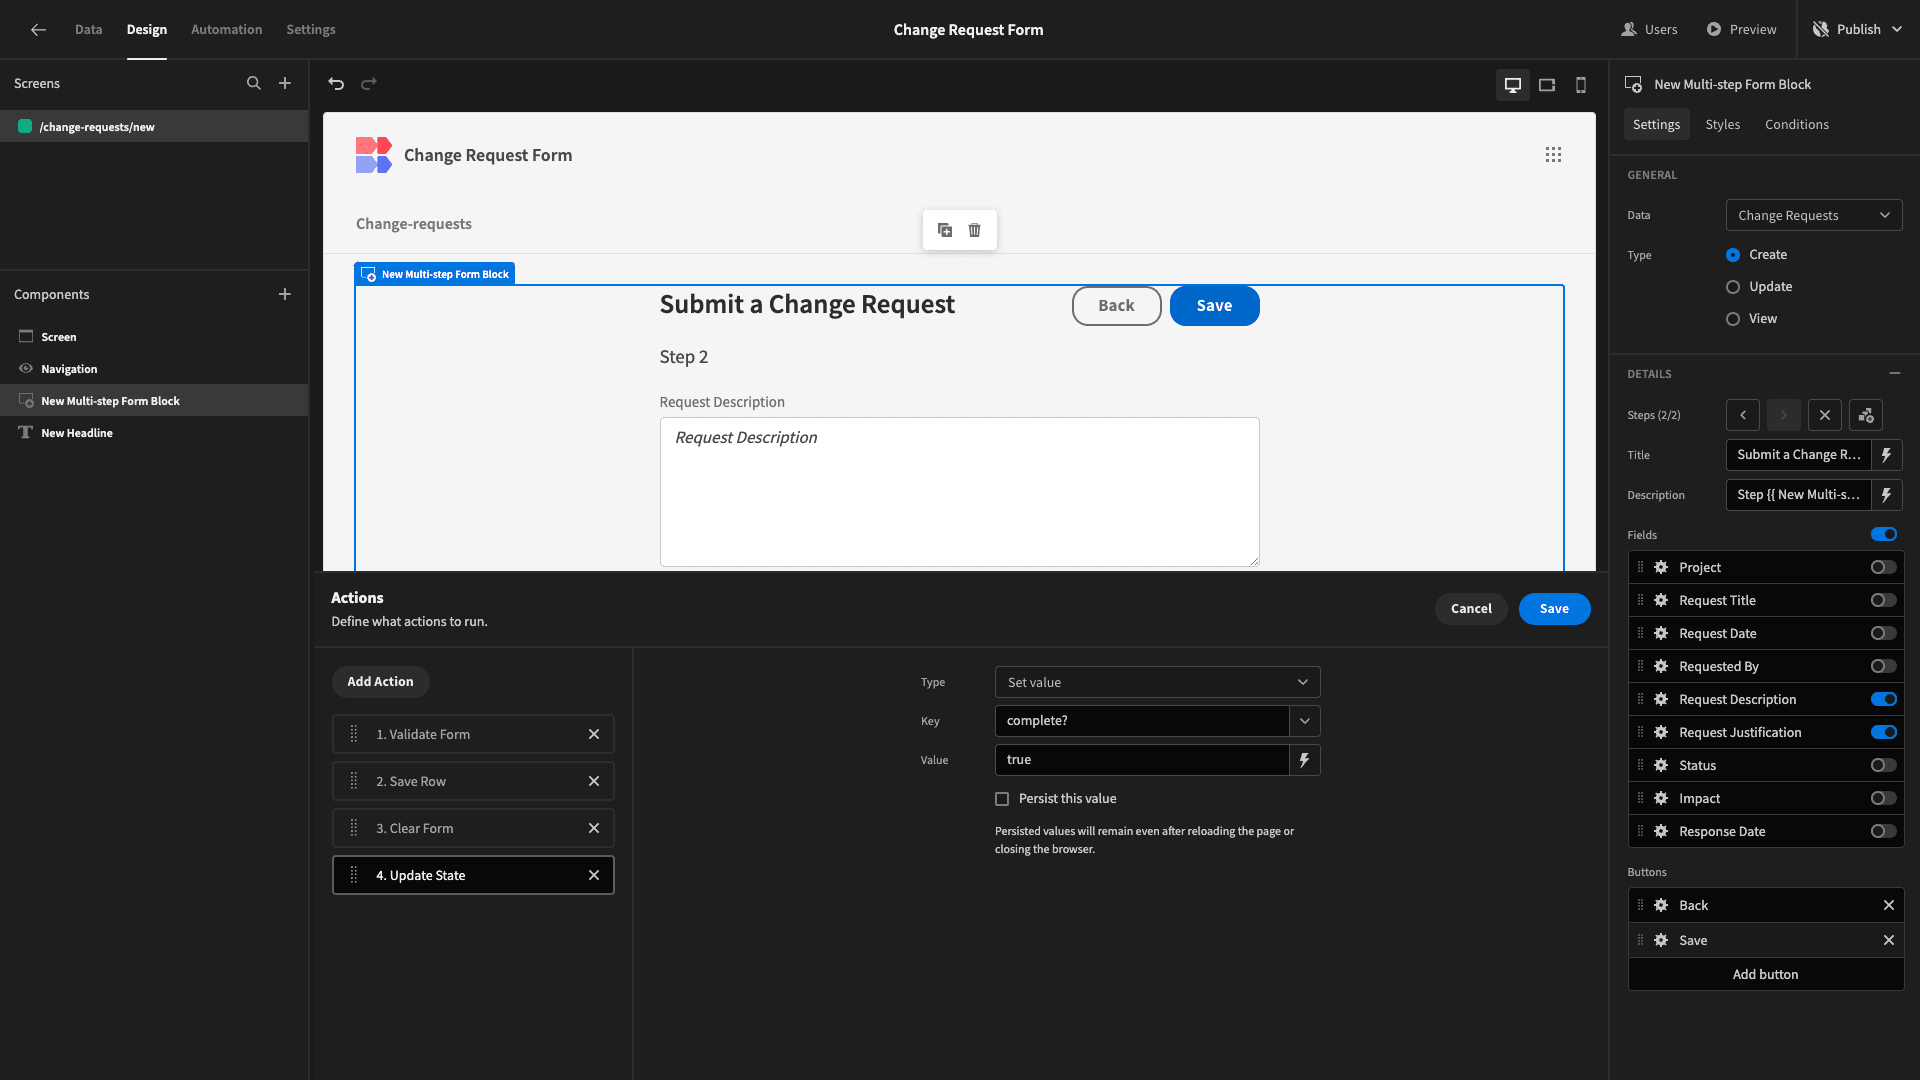
Task: Open the Conditions tab
Action: click(x=1797, y=125)
